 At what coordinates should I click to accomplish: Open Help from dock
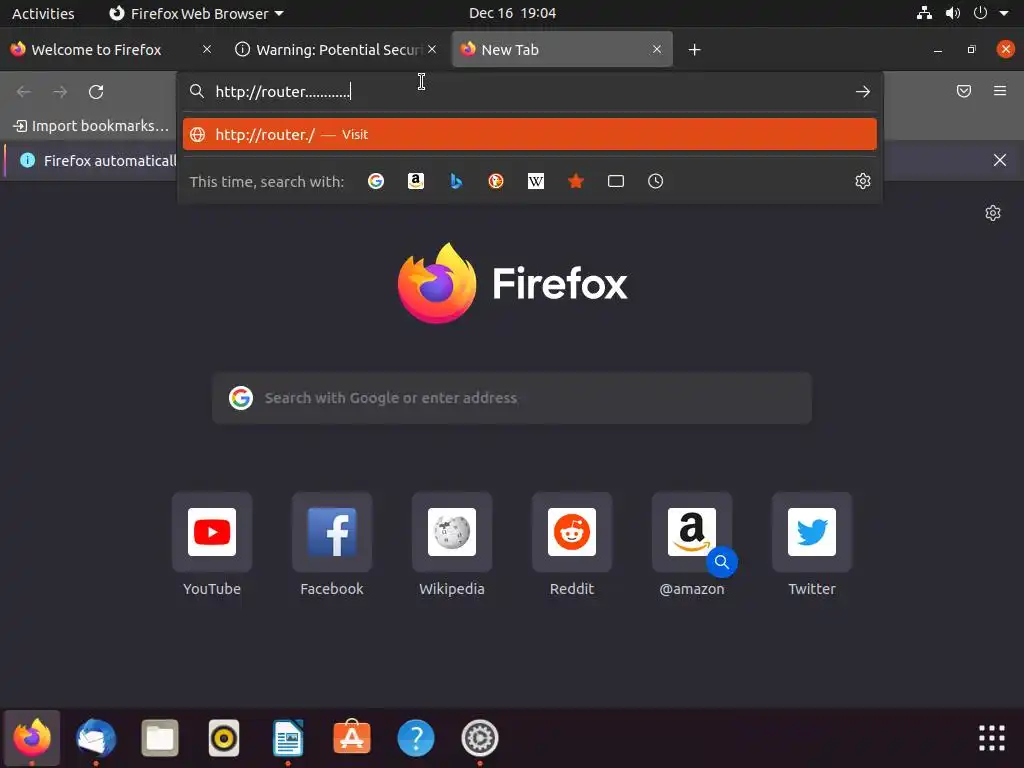(416, 738)
